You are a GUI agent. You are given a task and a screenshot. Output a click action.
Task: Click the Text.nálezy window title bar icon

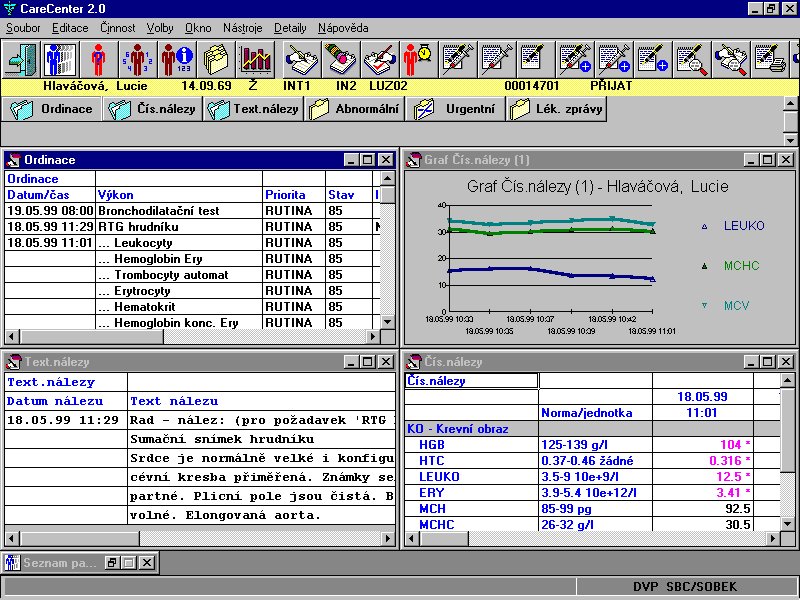click(x=13, y=362)
